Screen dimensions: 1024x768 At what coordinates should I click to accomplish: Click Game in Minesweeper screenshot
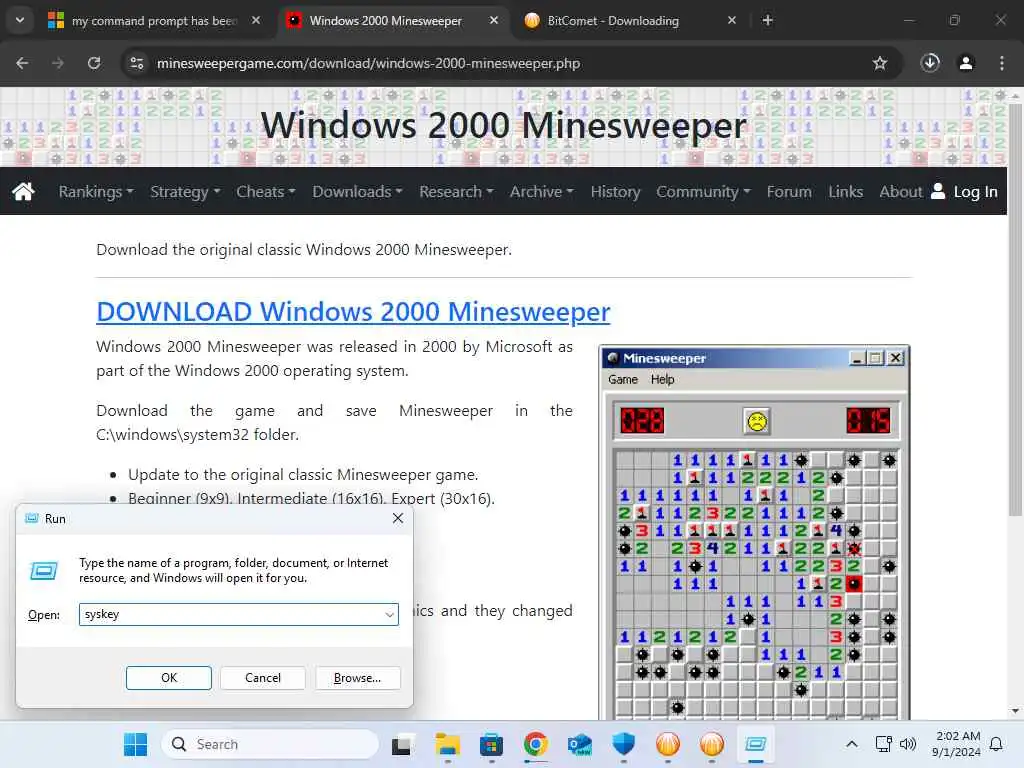coord(622,379)
